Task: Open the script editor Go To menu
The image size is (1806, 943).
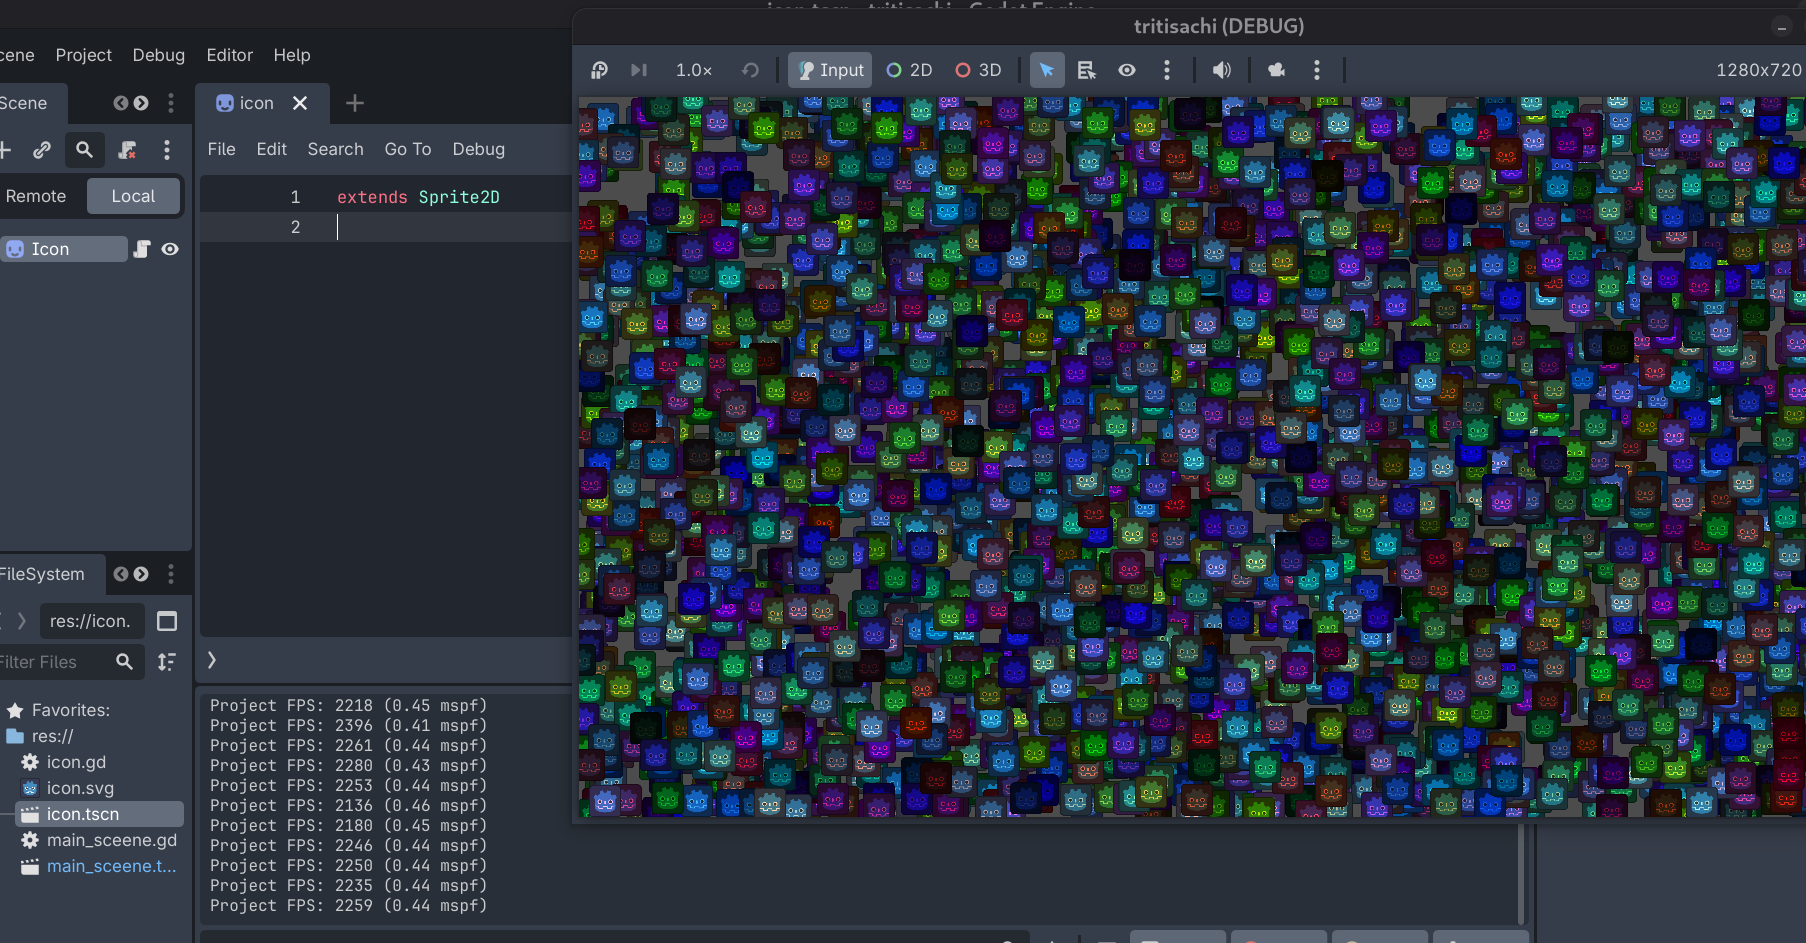Action: tap(408, 149)
